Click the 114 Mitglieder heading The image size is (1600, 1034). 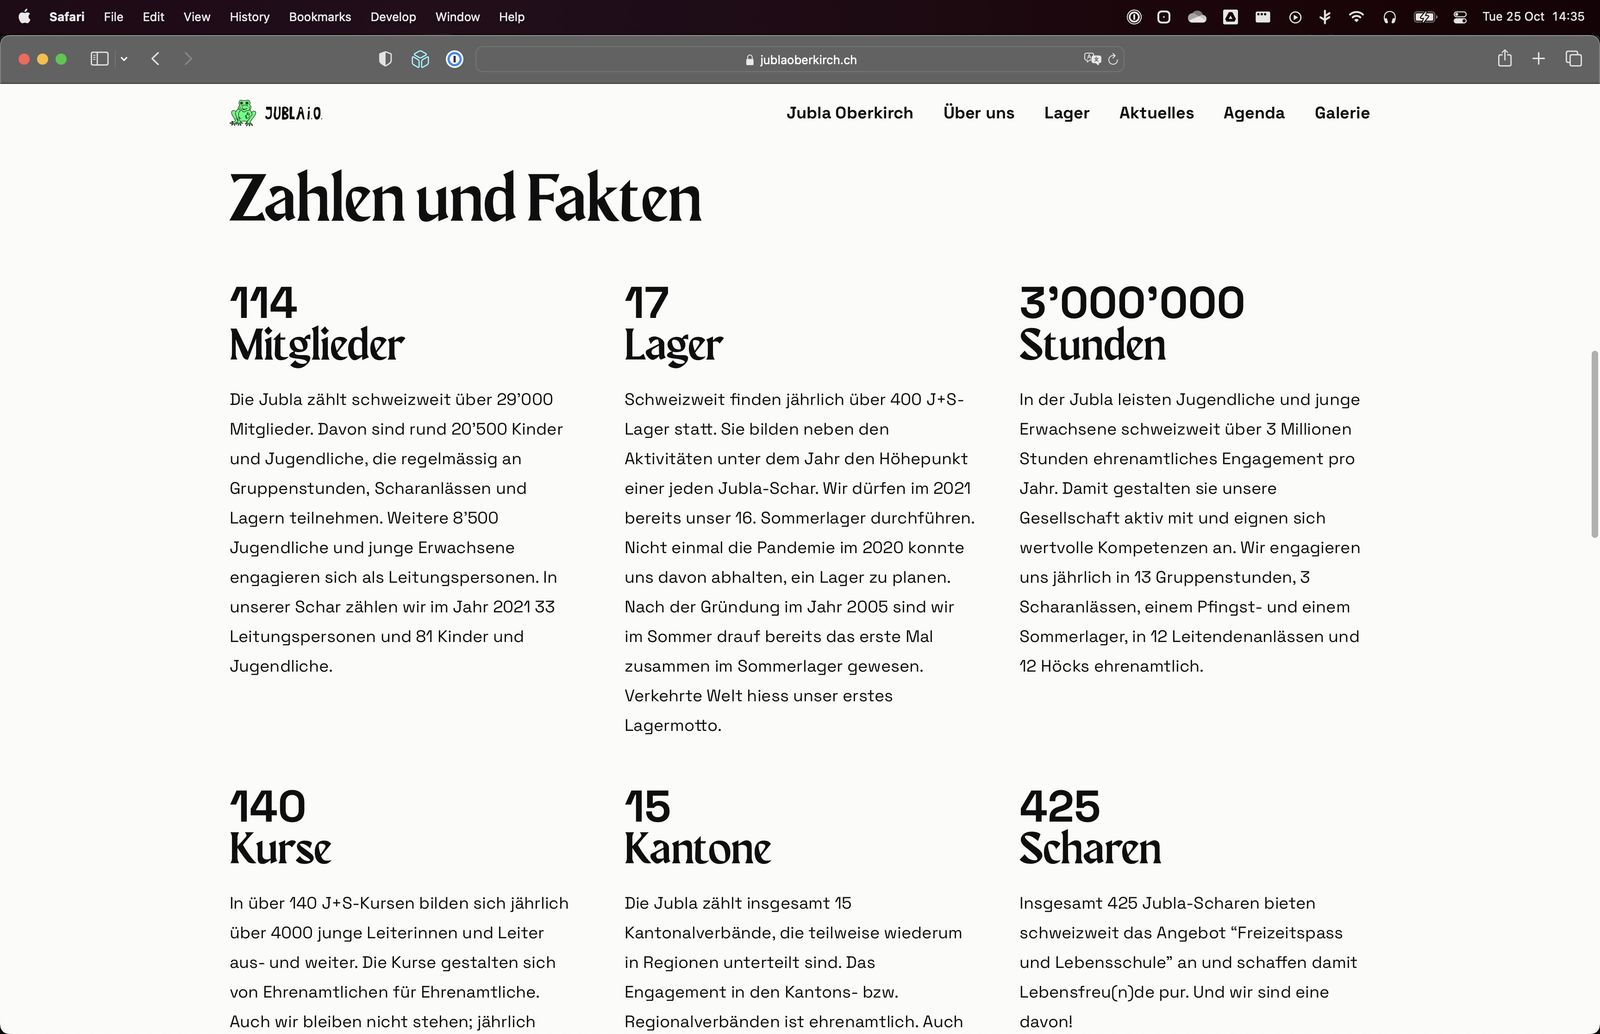point(317,325)
